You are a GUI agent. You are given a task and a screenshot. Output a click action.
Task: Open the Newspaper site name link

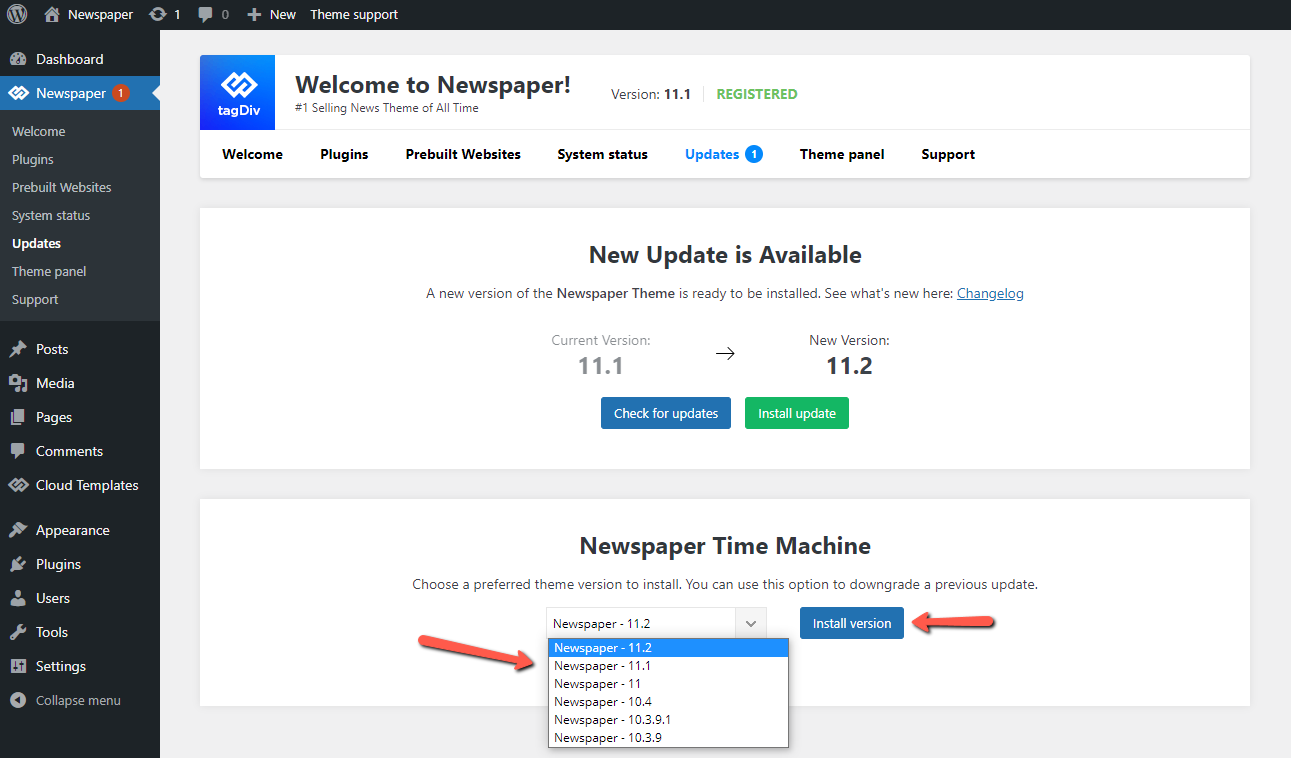tap(100, 14)
